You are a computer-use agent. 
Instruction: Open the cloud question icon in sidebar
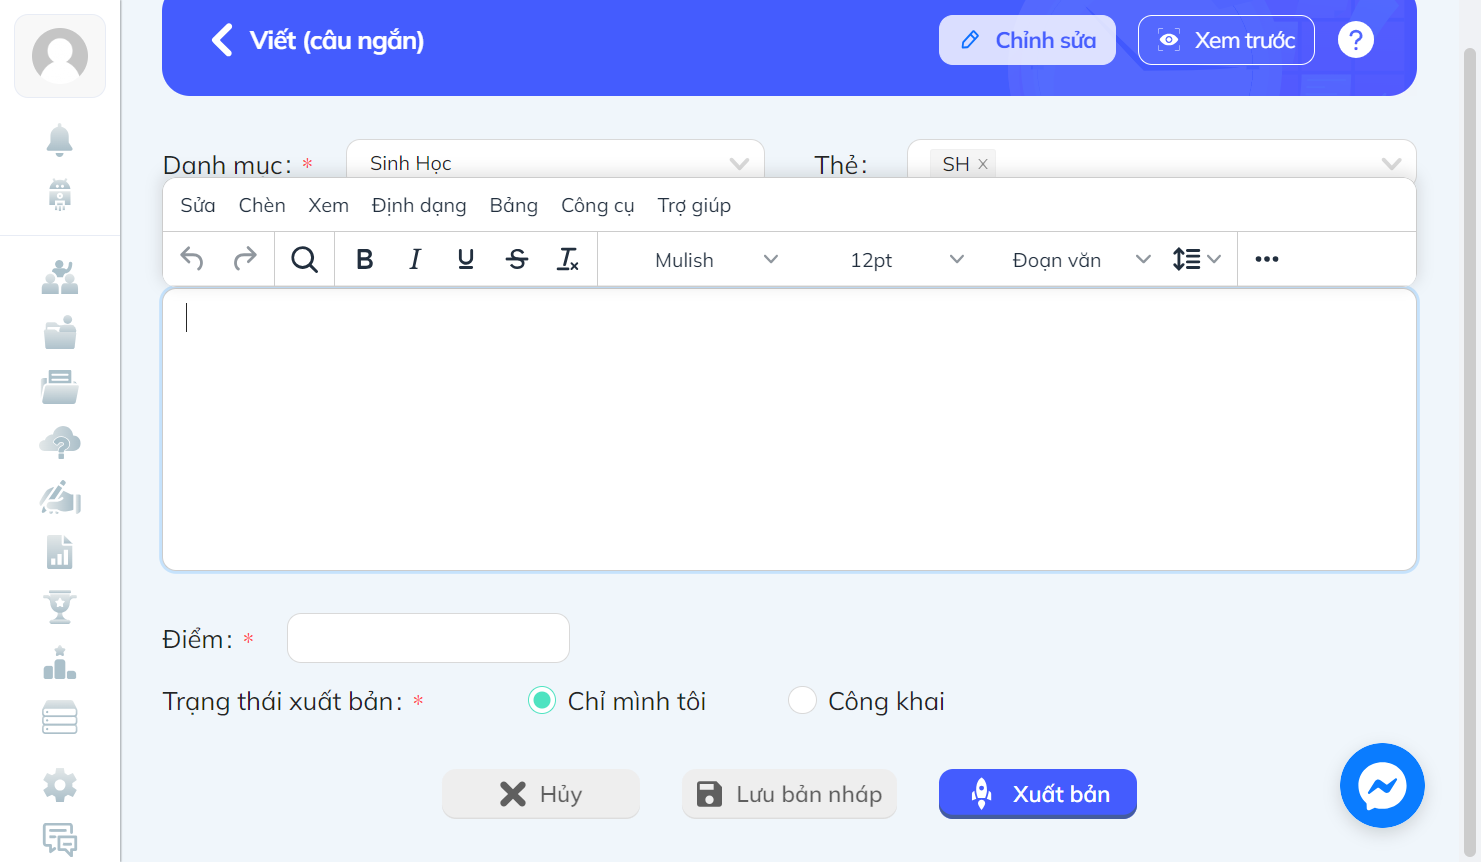[x=60, y=442]
